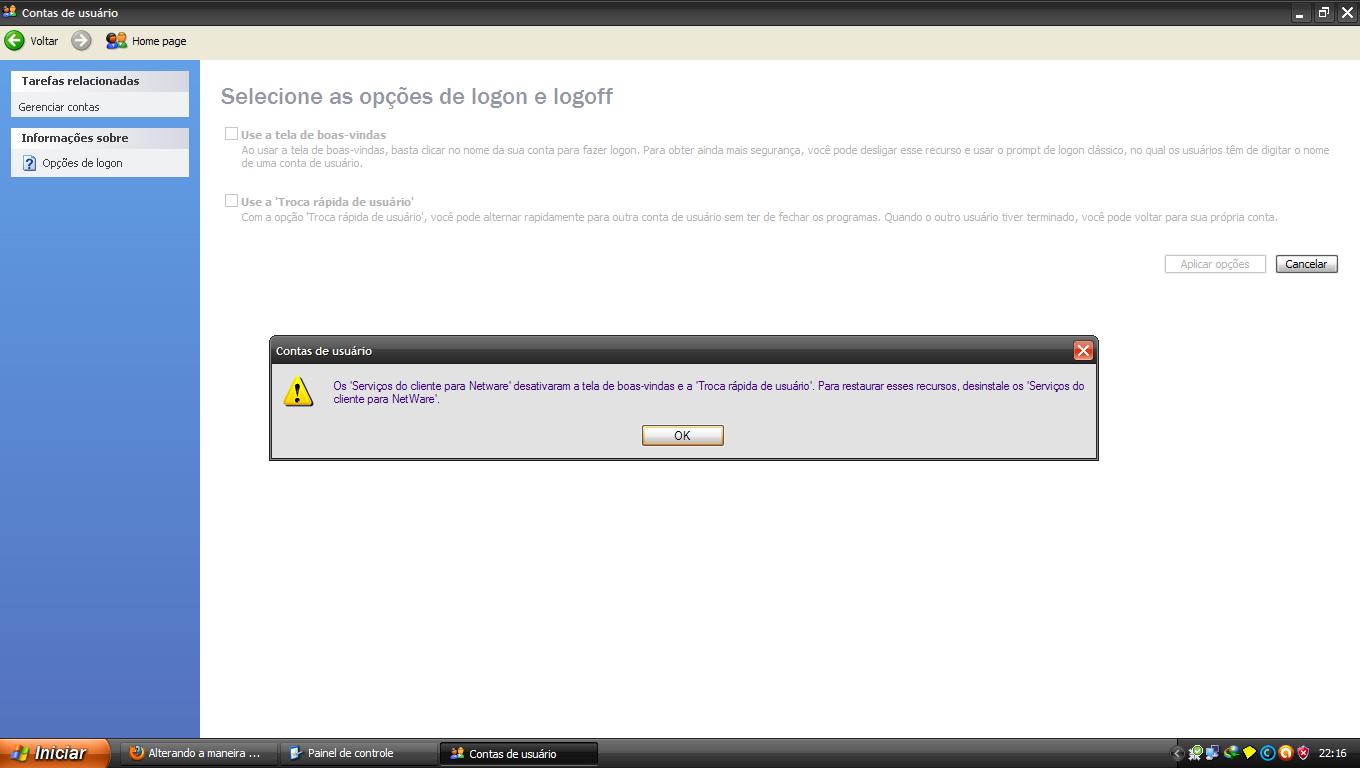This screenshot has height=768, width=1360.
Task: Close the Contas de usuário warning dialog
Action: (x=1082, y=350)
